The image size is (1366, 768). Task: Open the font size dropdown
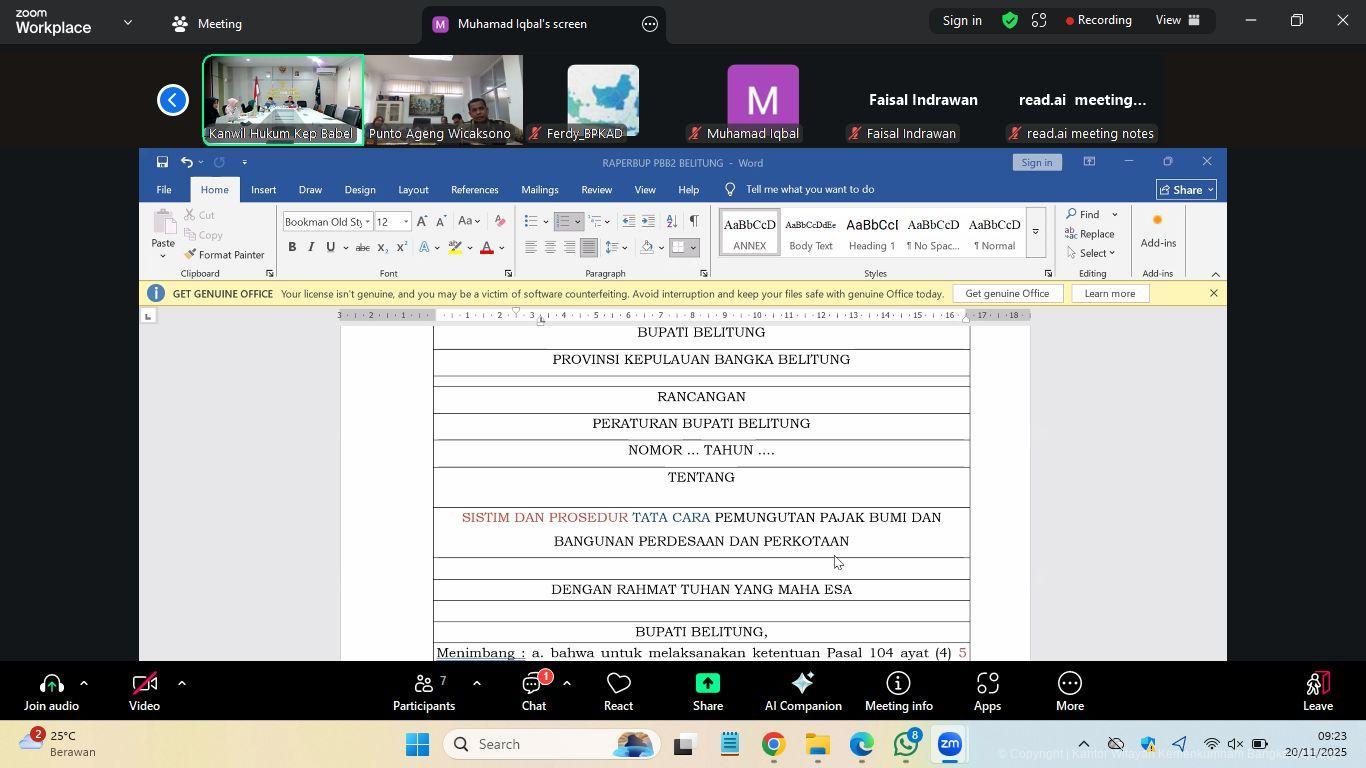coord(405,222)
